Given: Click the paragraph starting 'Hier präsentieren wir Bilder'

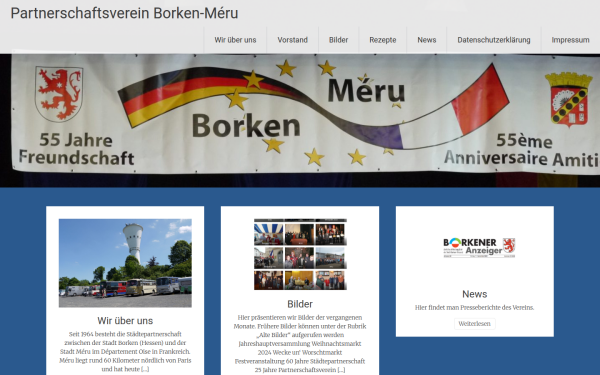Looking at the screenshot, I should [300, 344].
